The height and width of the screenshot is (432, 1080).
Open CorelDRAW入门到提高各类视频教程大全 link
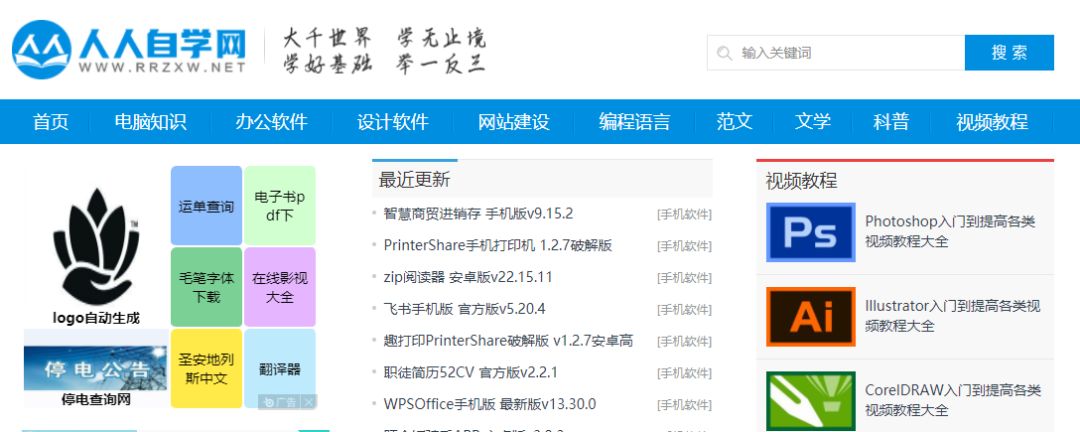pos(953,400)
